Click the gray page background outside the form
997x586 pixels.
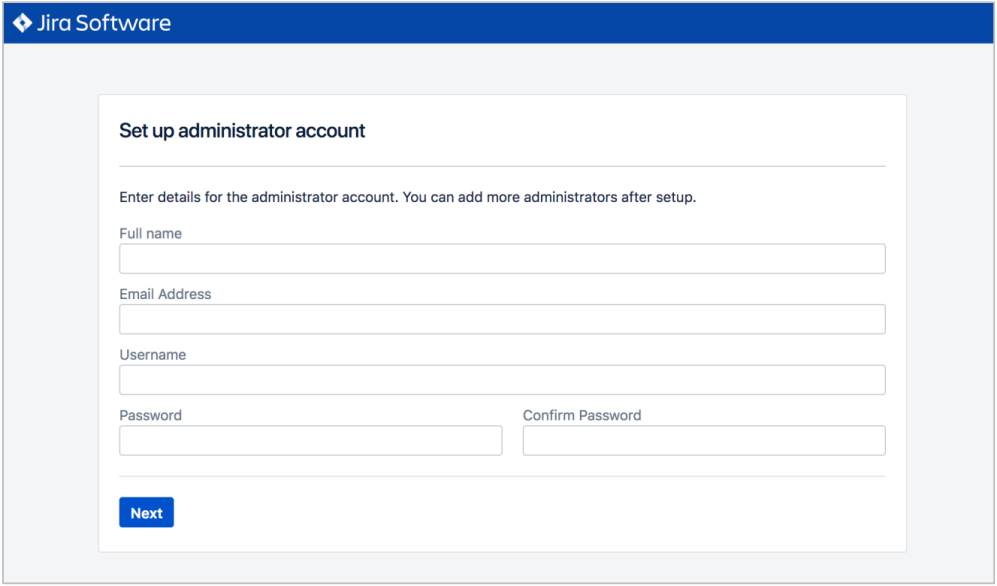pos(51,318)
